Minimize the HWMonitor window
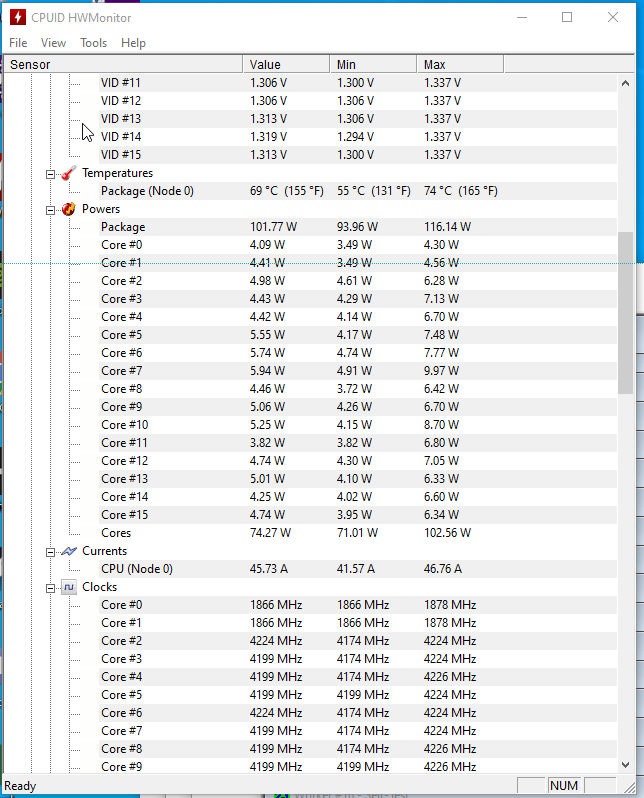The height and width of the screenshot is (798, 644). pos(522,17)
